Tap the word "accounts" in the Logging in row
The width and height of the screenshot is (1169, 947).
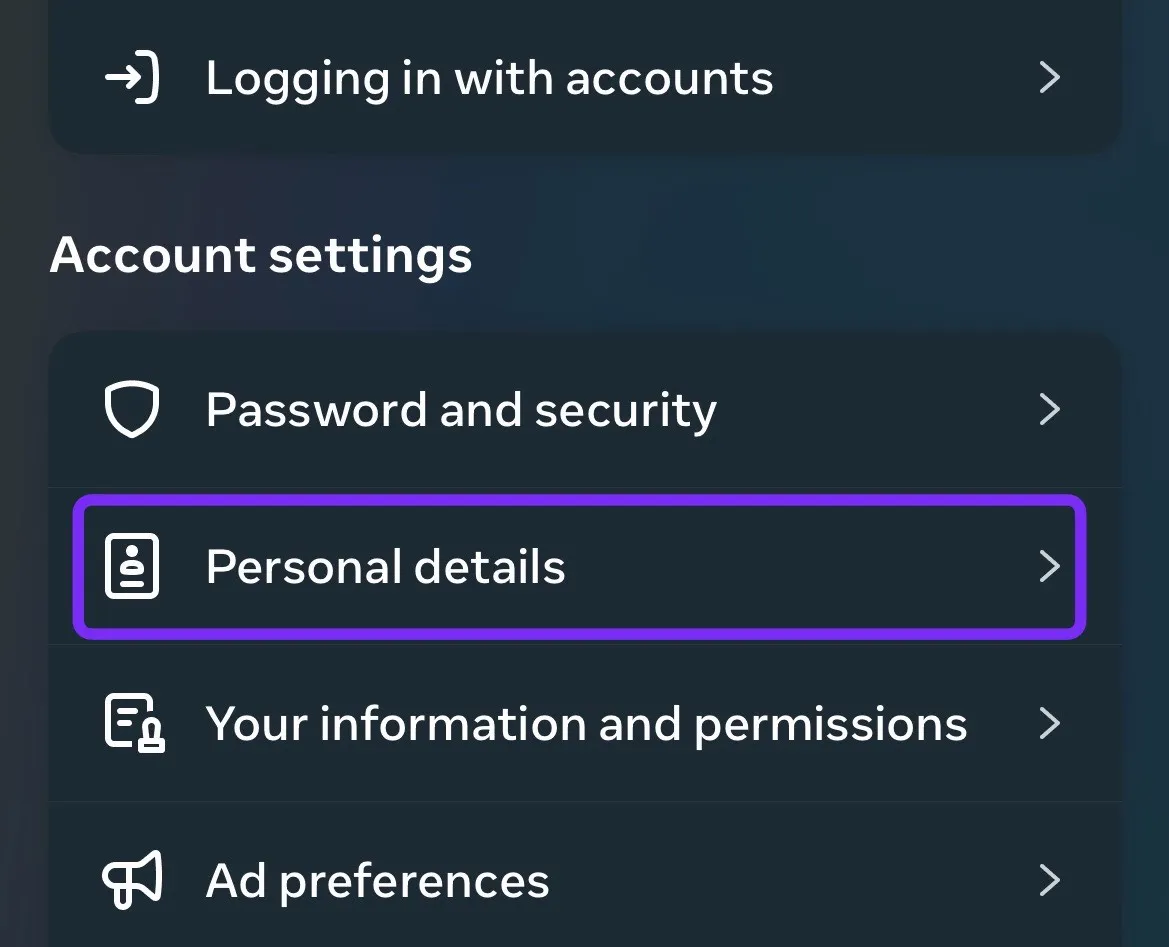click(669, 78)
